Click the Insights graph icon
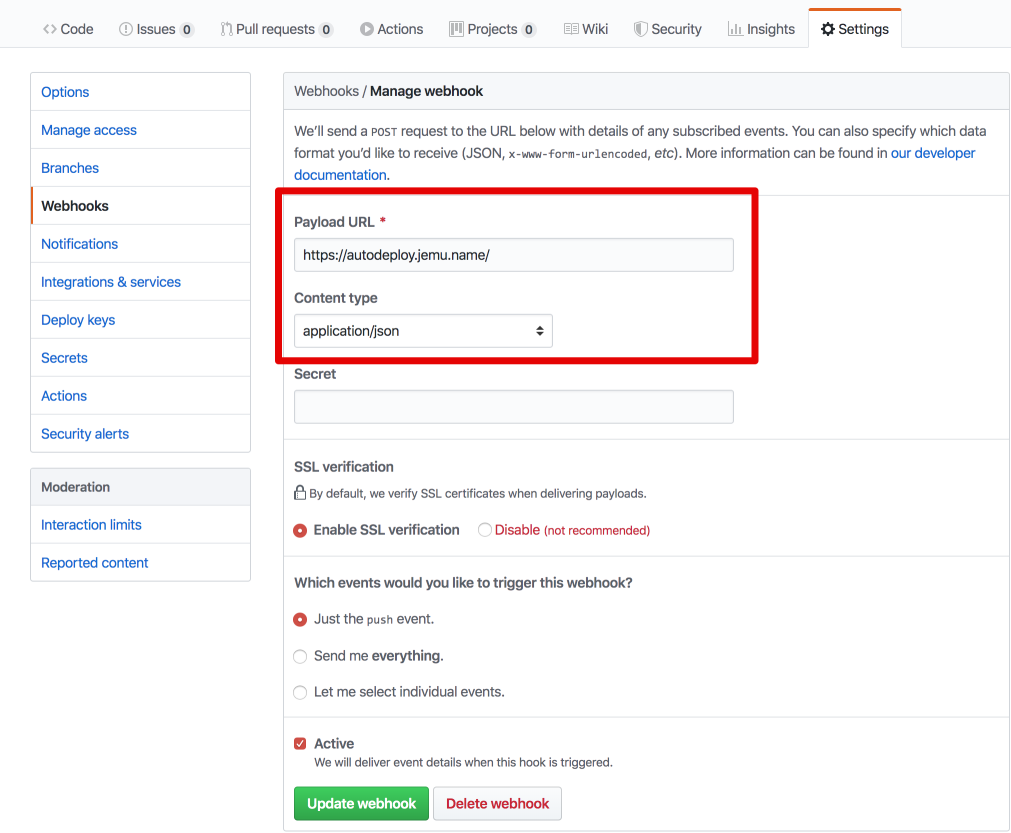 pyautogui.click(x=736, y=28)
